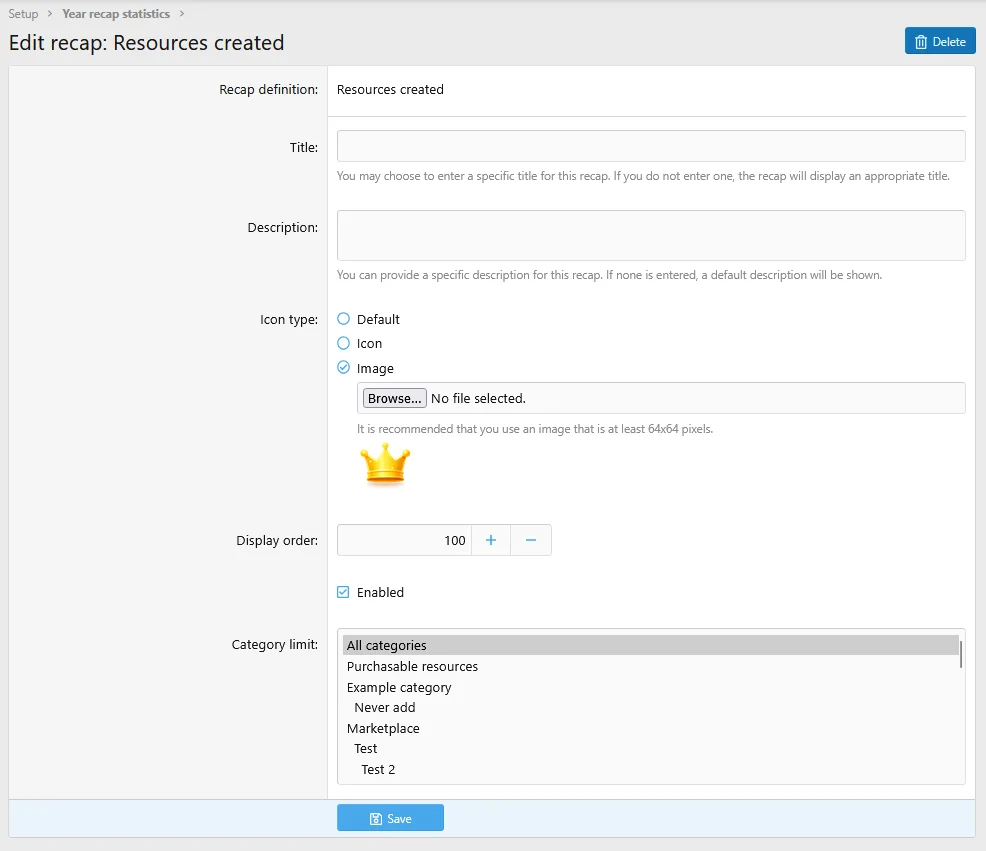The width and height of the screenshot is (986, 851).
Task: Select the Default icon type radio
Action: point(344,319)
